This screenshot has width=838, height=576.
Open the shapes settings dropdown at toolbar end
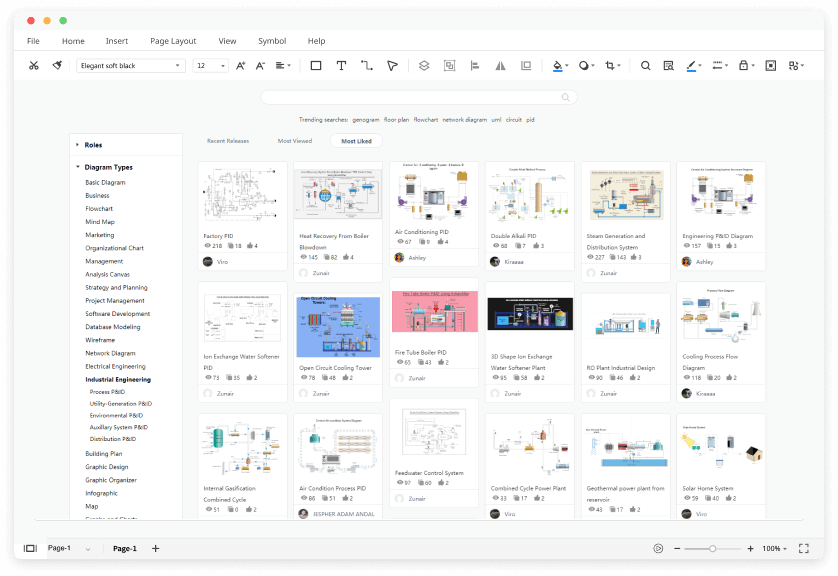[x=796, y=66]
